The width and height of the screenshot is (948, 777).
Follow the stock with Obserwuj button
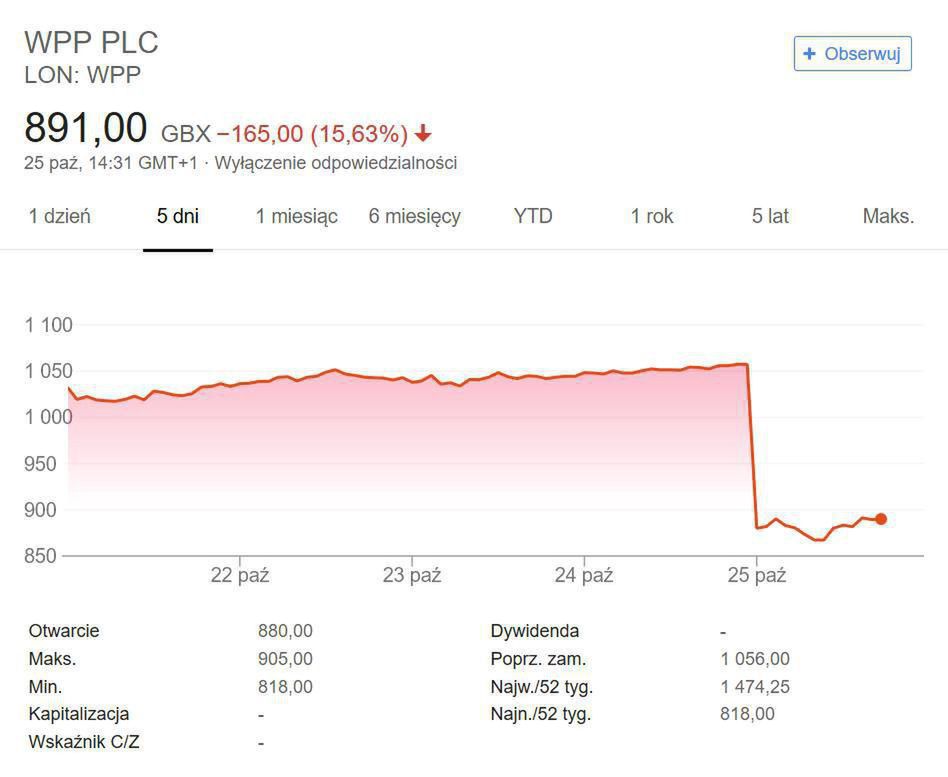click(852, 54)
